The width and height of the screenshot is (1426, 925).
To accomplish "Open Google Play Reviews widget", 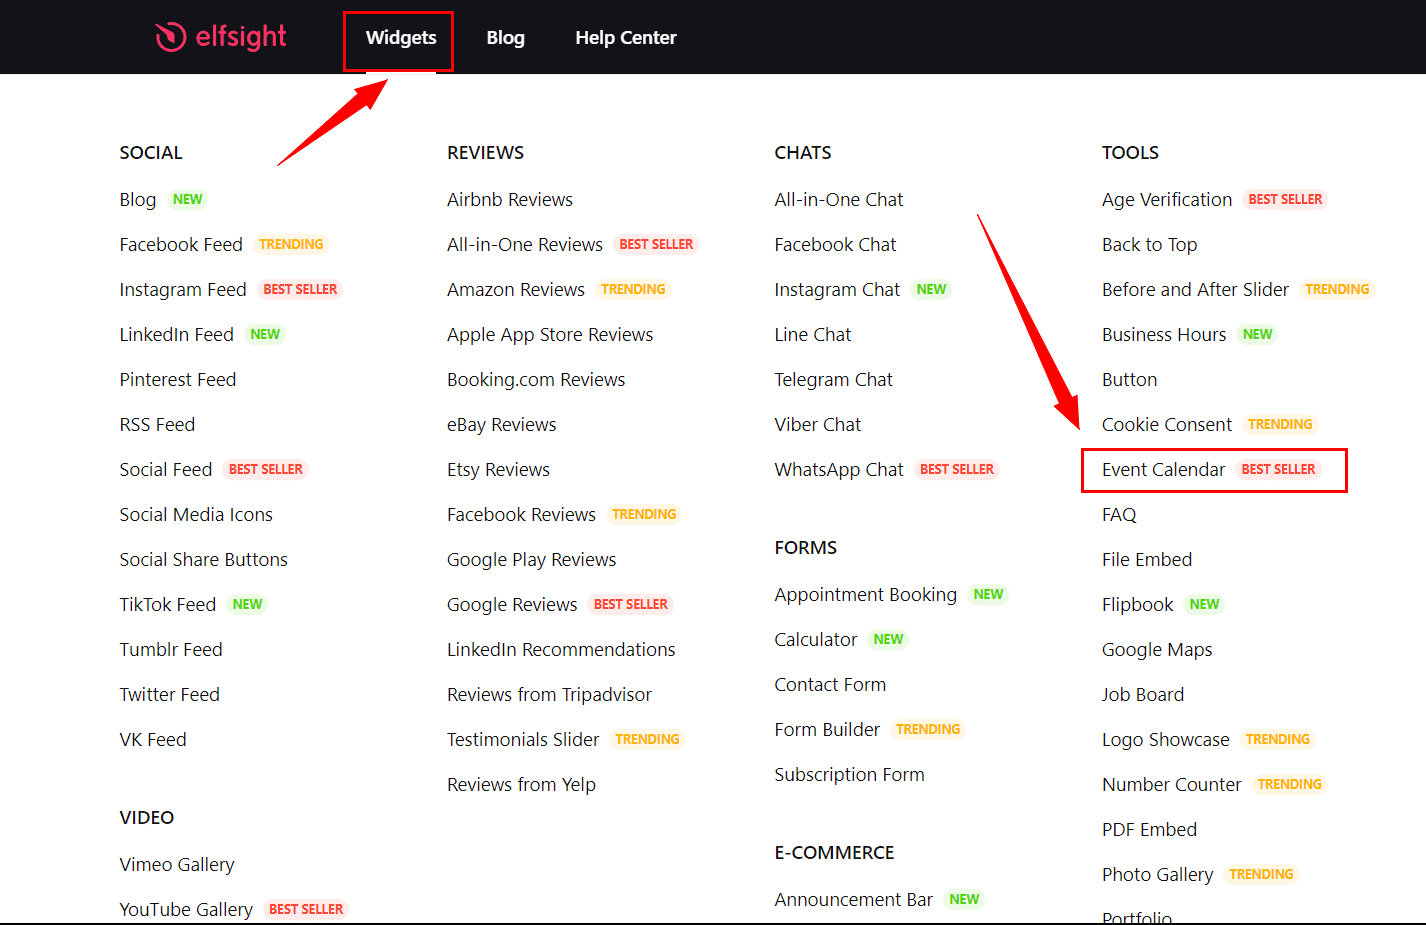I will point(532,560).
